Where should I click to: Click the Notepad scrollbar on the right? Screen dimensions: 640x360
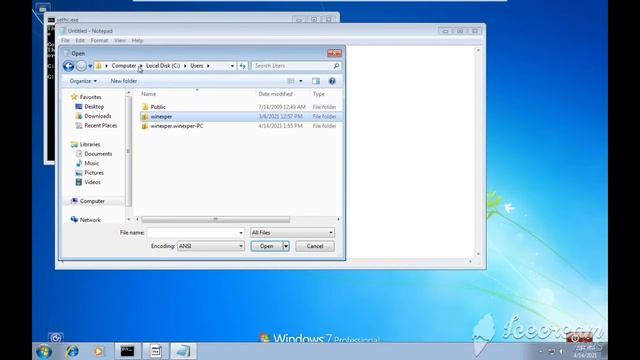[x=478, y=152]
